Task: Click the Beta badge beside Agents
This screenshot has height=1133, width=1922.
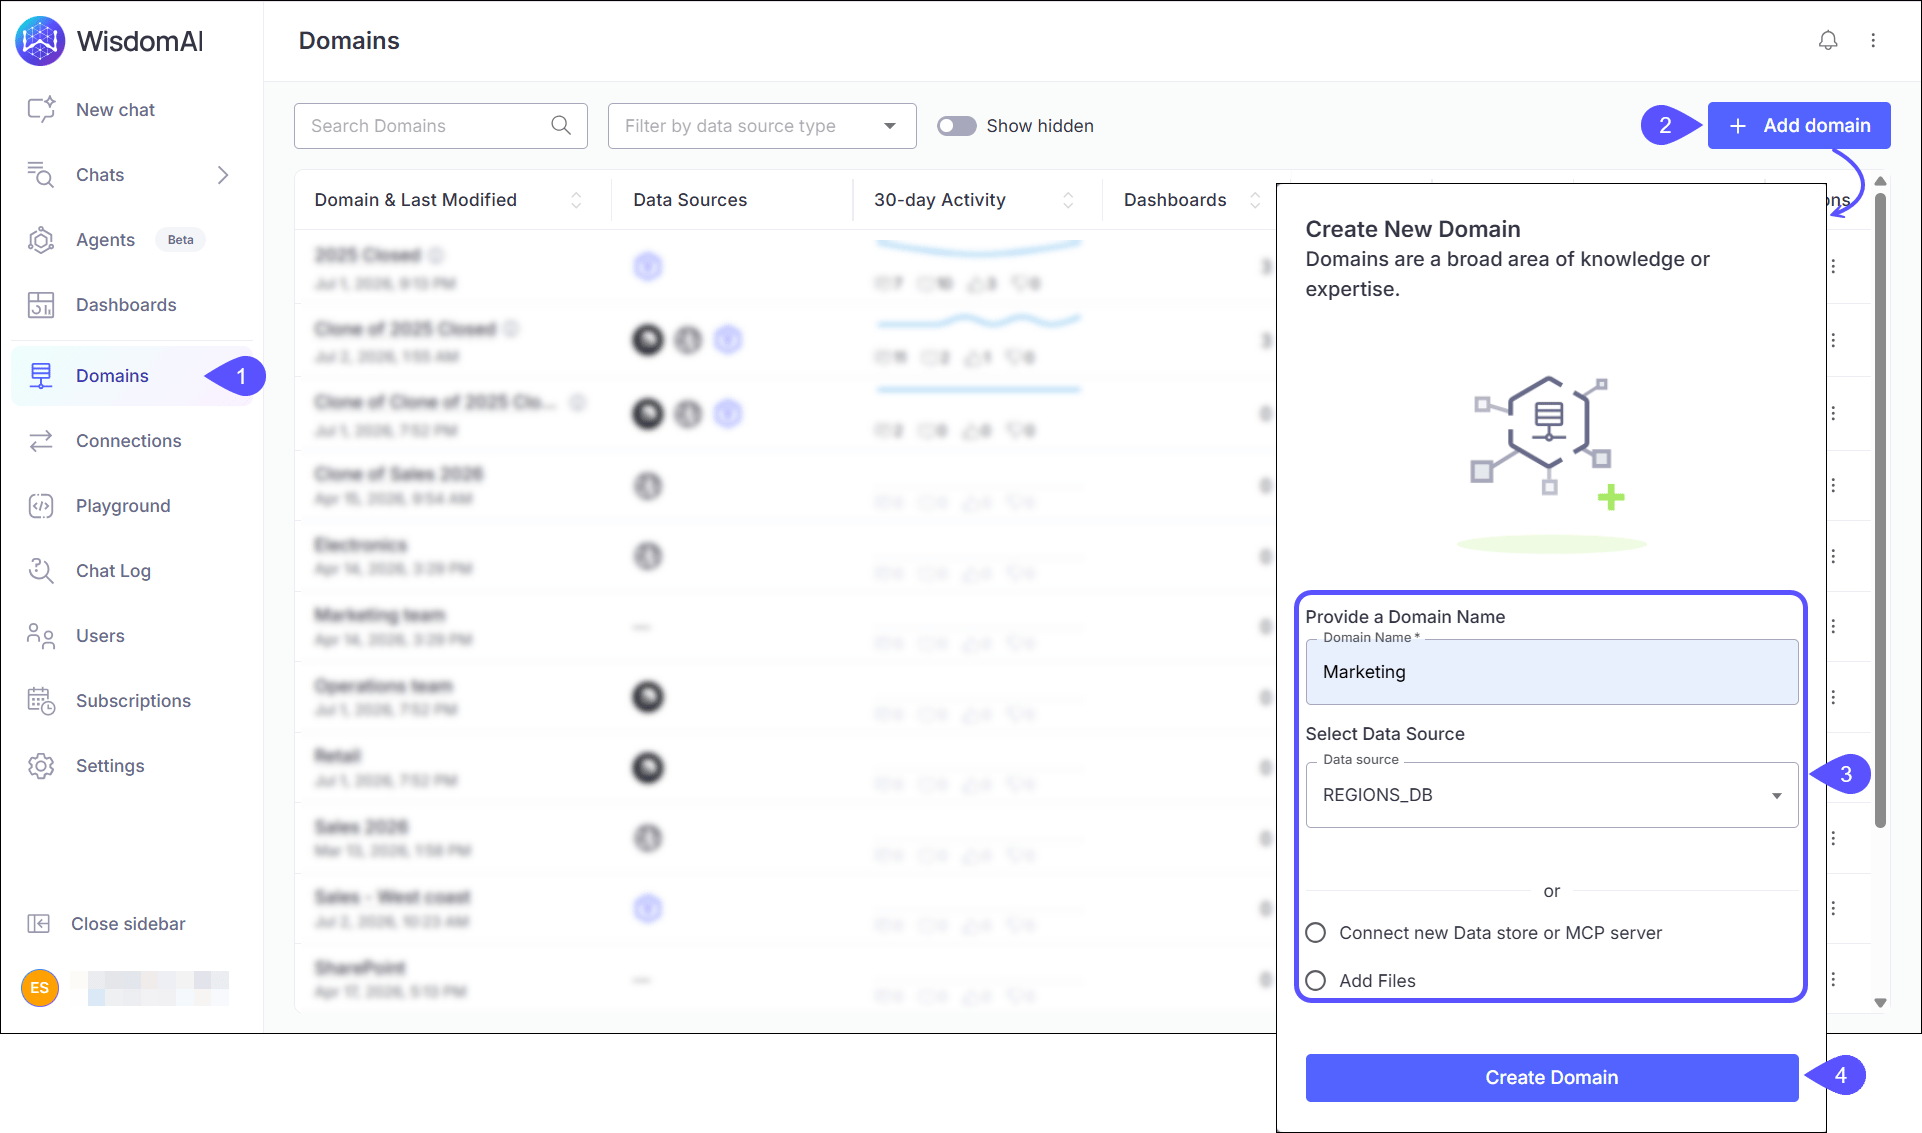Action: pyautogui.click(x=180, y=240)
